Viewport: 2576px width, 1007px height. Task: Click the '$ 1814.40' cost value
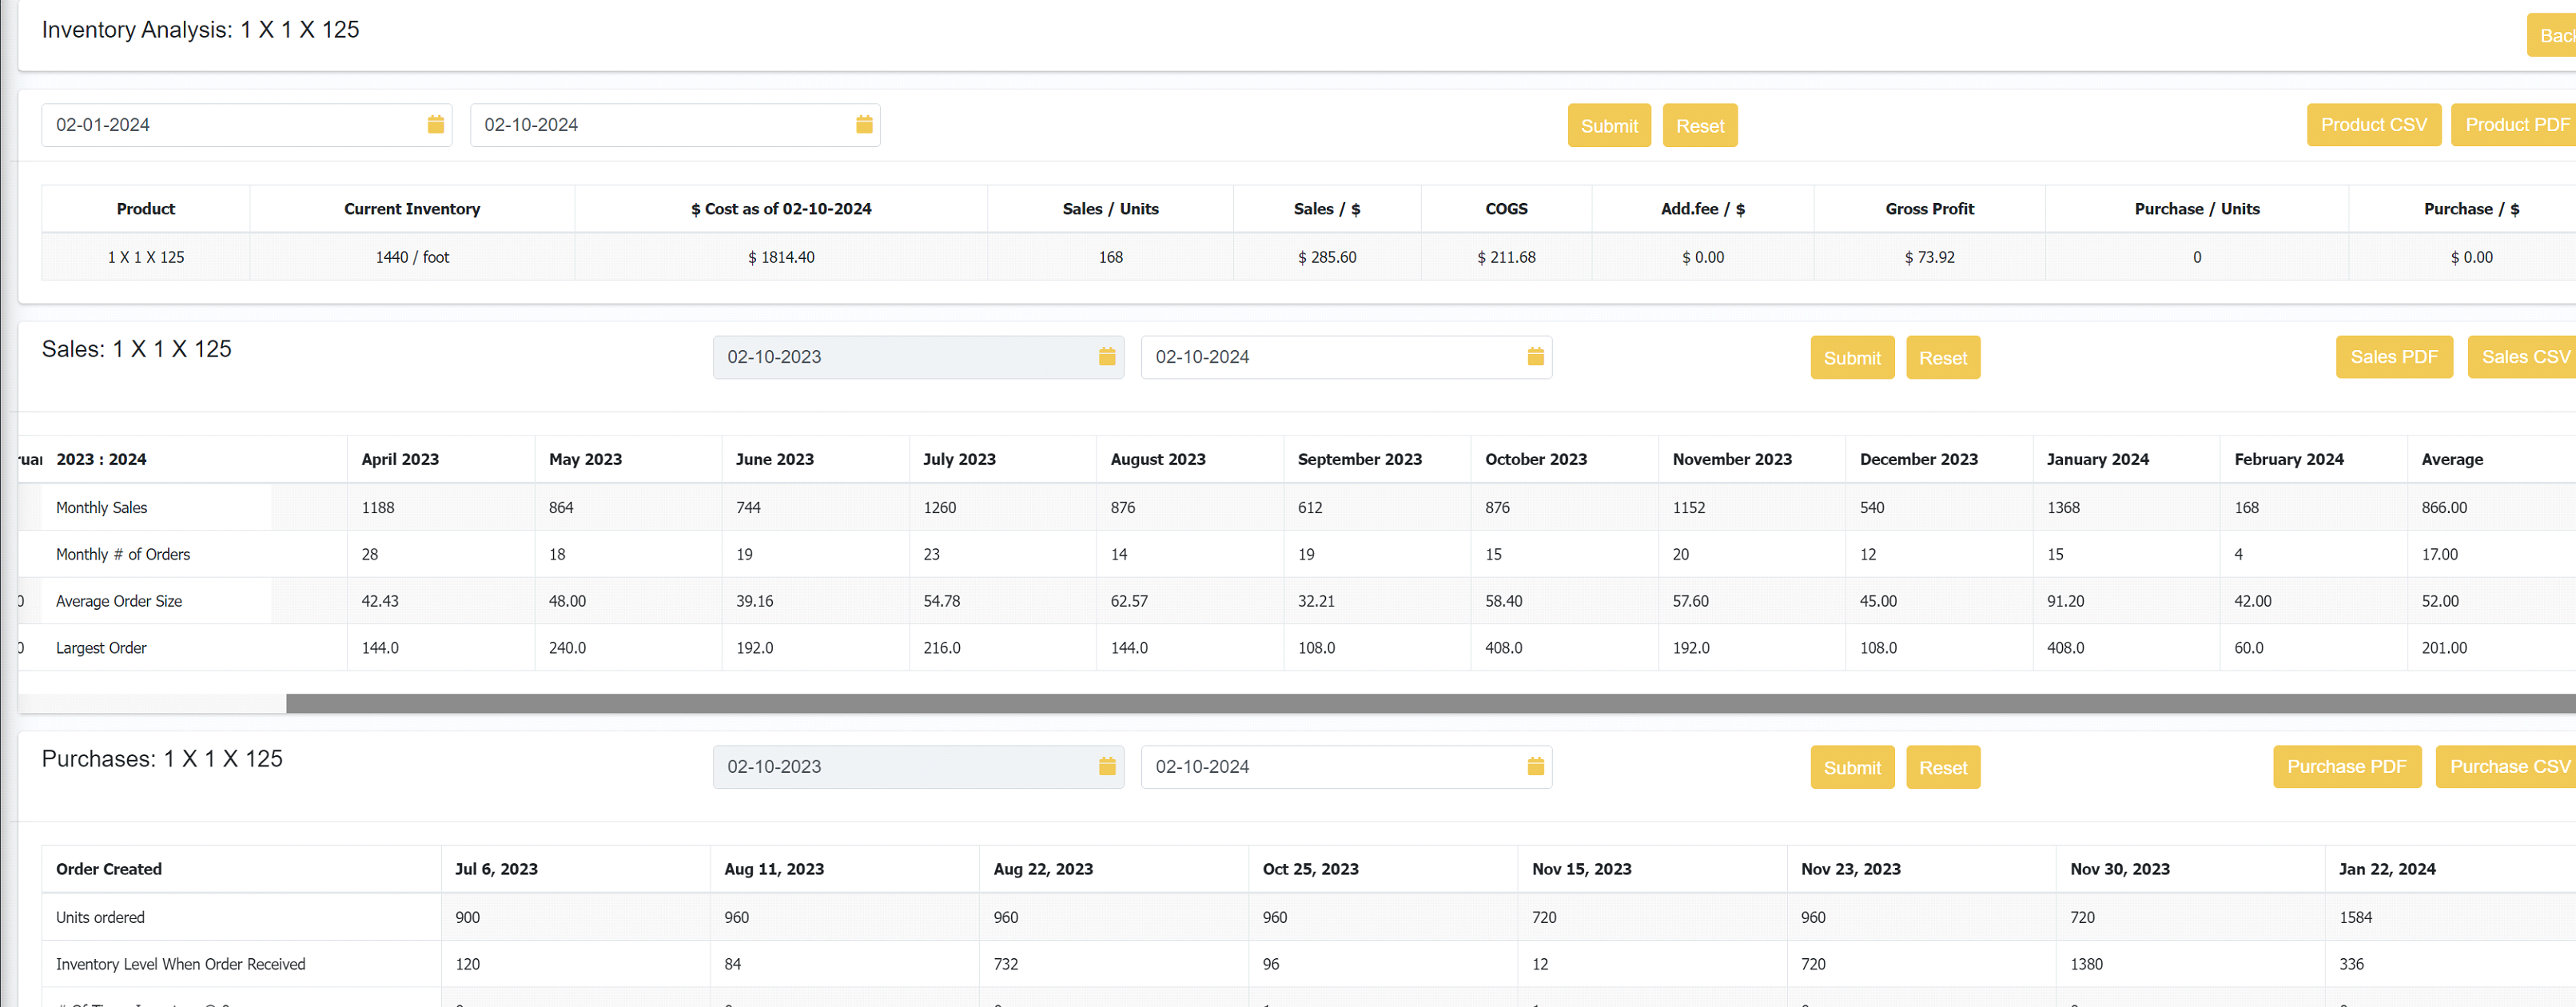[781, 257]
